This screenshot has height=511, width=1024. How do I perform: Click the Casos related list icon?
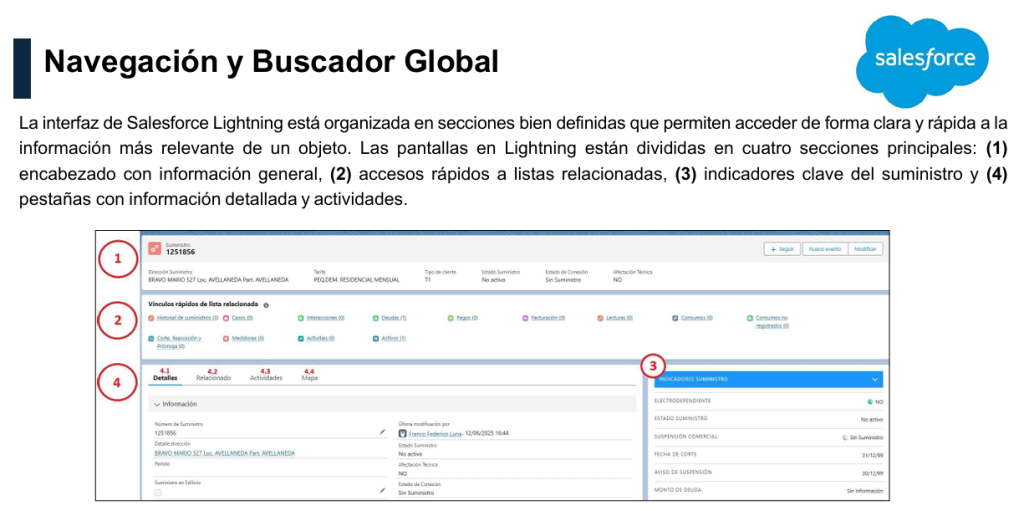pyautogui.click(x=226, y=318)
